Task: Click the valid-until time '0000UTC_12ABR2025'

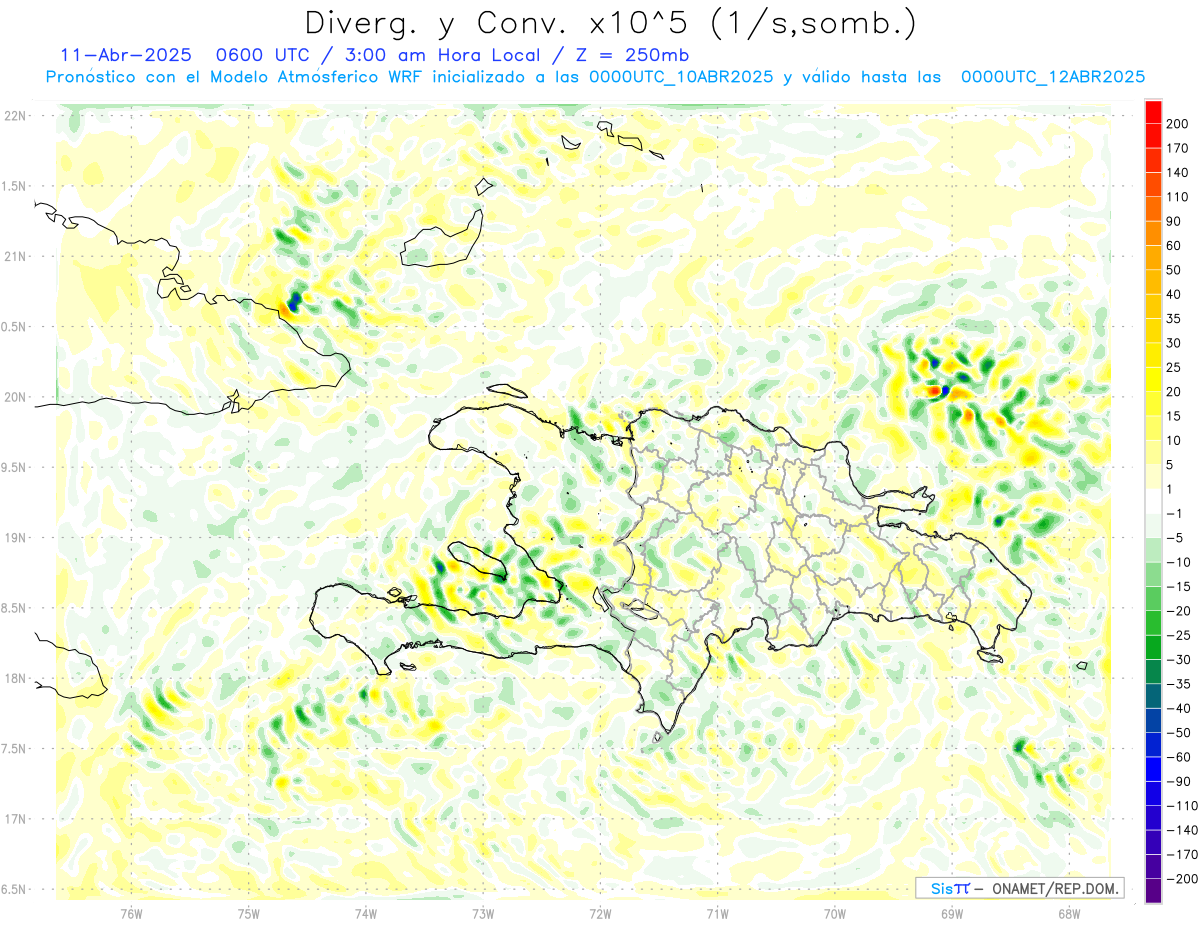Action: (x=1052, y=77)
